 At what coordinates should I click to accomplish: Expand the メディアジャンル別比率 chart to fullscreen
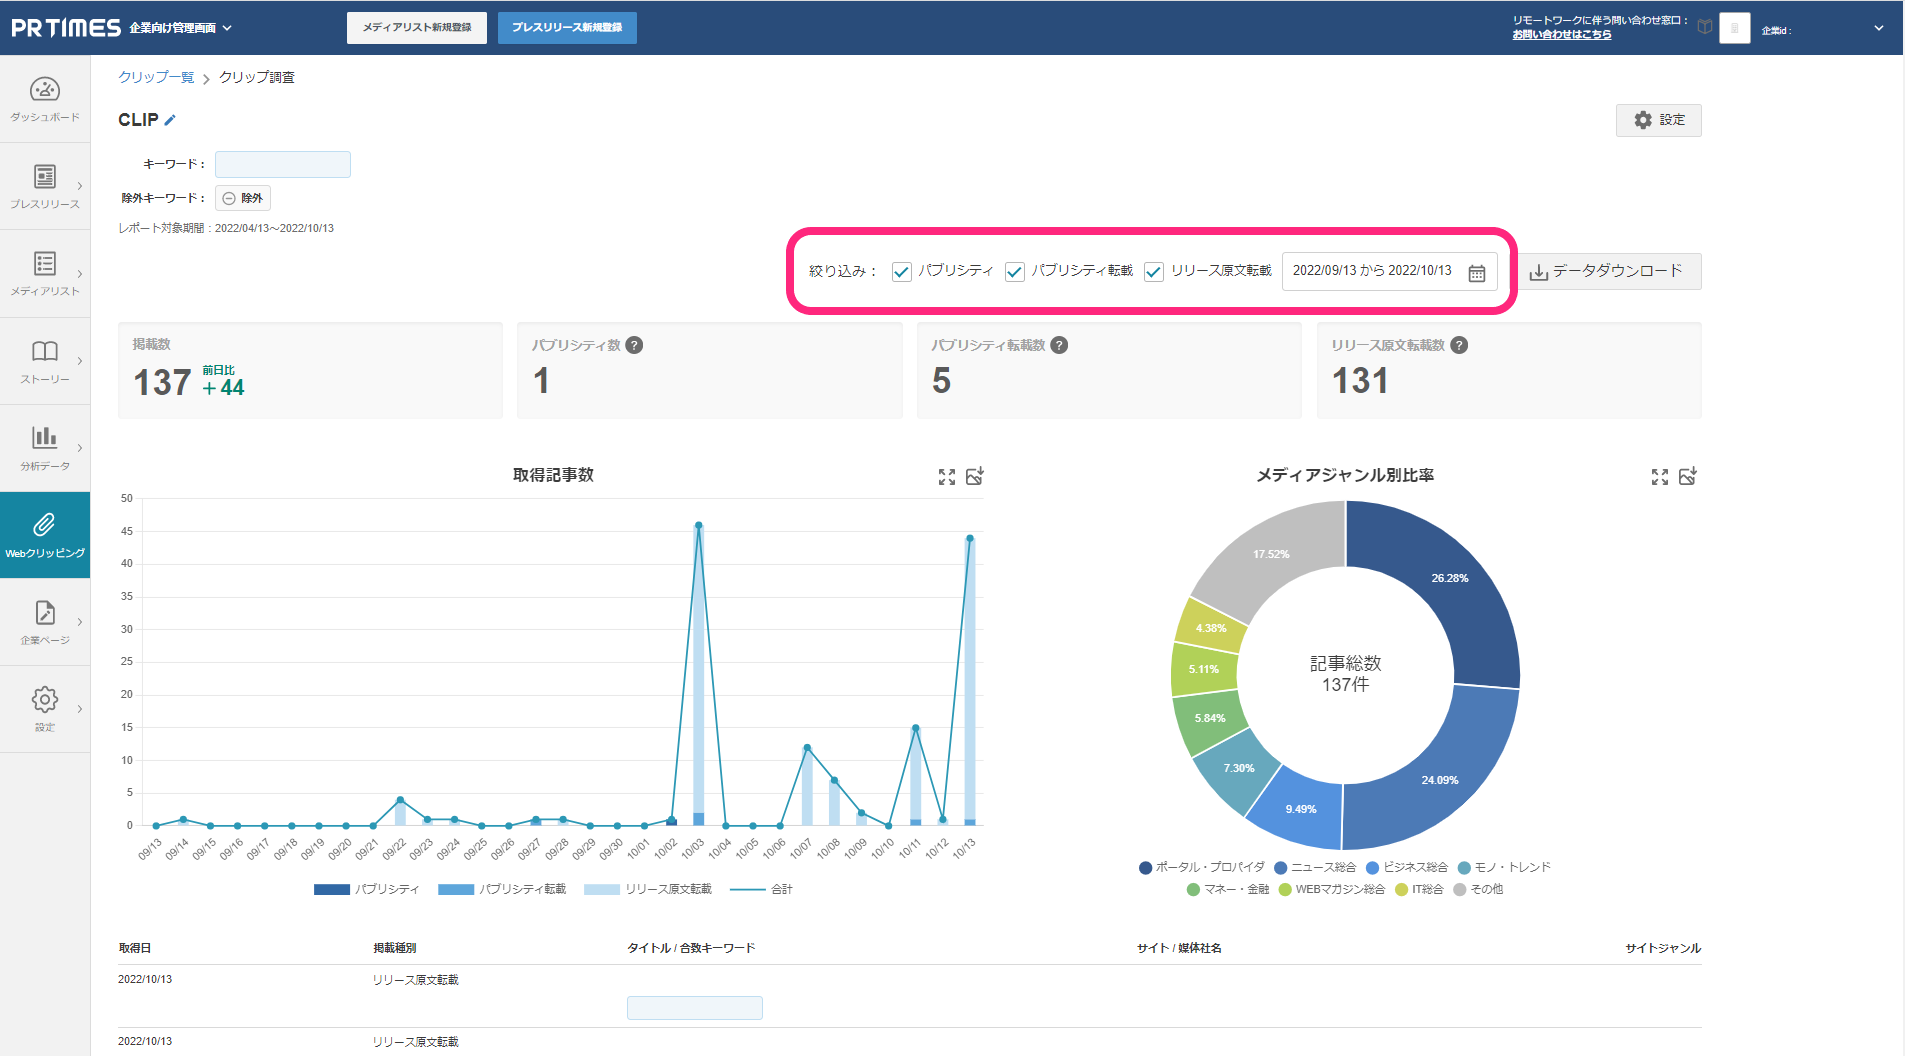pos(1660,477)
